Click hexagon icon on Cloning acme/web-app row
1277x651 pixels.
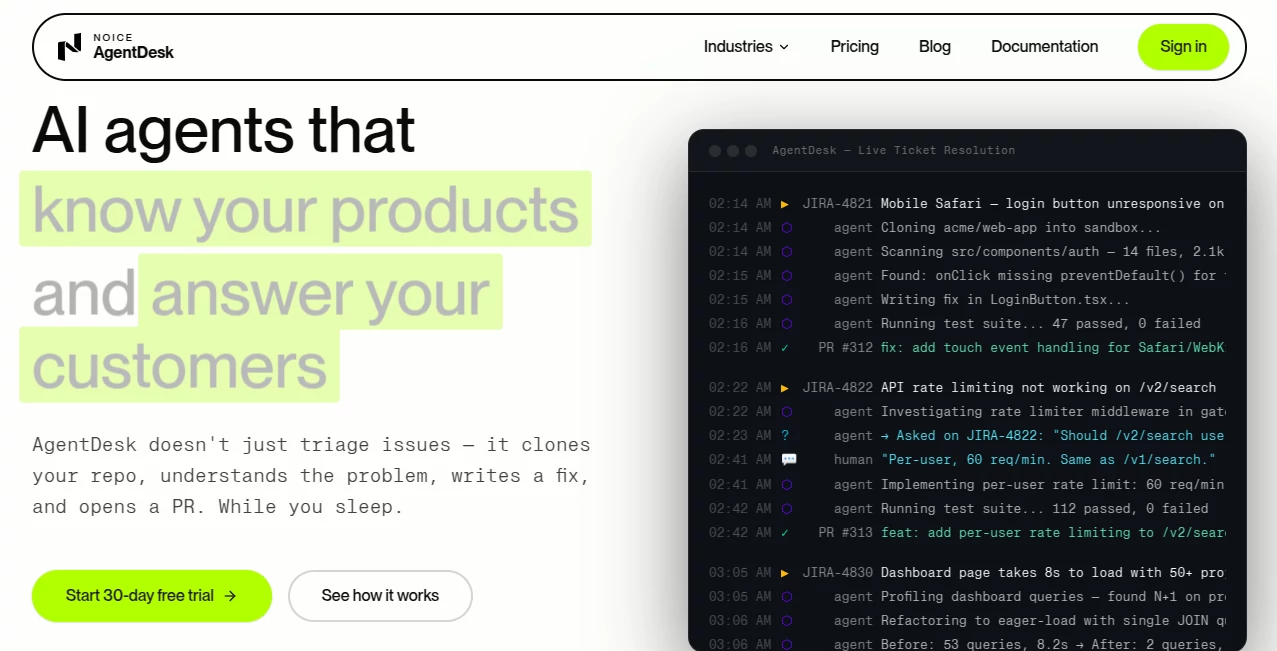[x=786, y=228]
